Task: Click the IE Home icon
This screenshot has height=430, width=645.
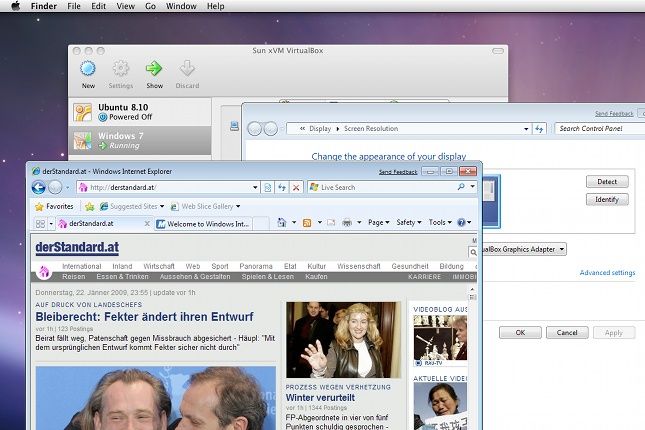Action: click(x=282, y=223)
